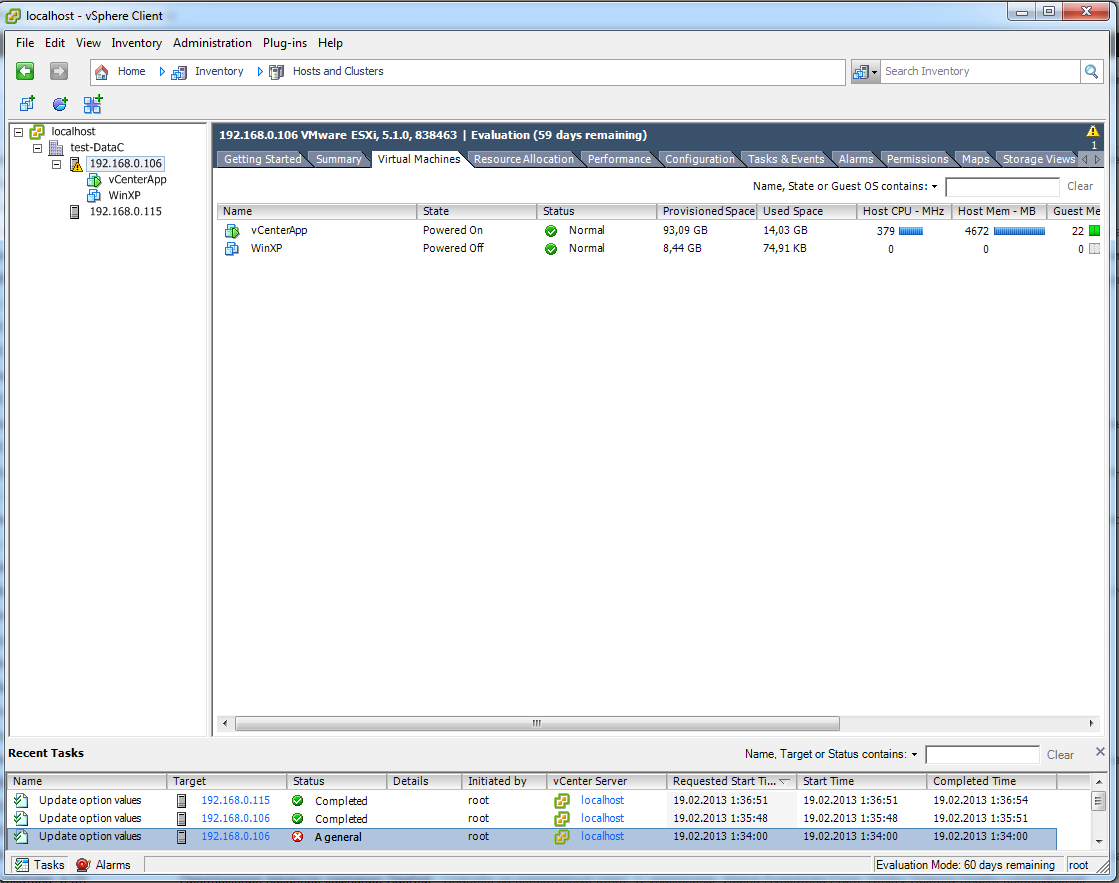Click the WinXP icon in VM list
Screen dimensions: 1119x883
click(x=232, y=248)
